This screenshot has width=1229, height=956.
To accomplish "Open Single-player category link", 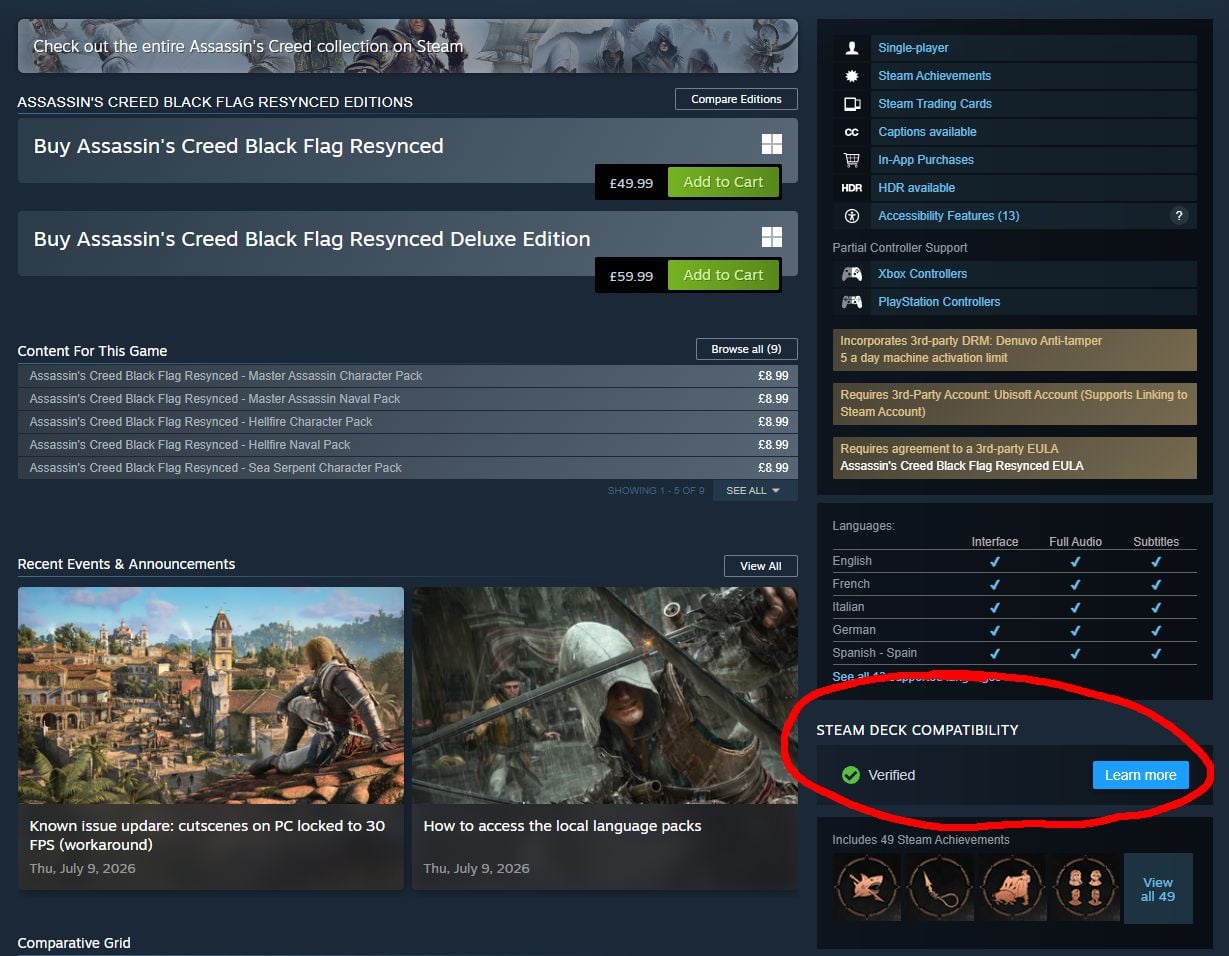I will point(913,48).
